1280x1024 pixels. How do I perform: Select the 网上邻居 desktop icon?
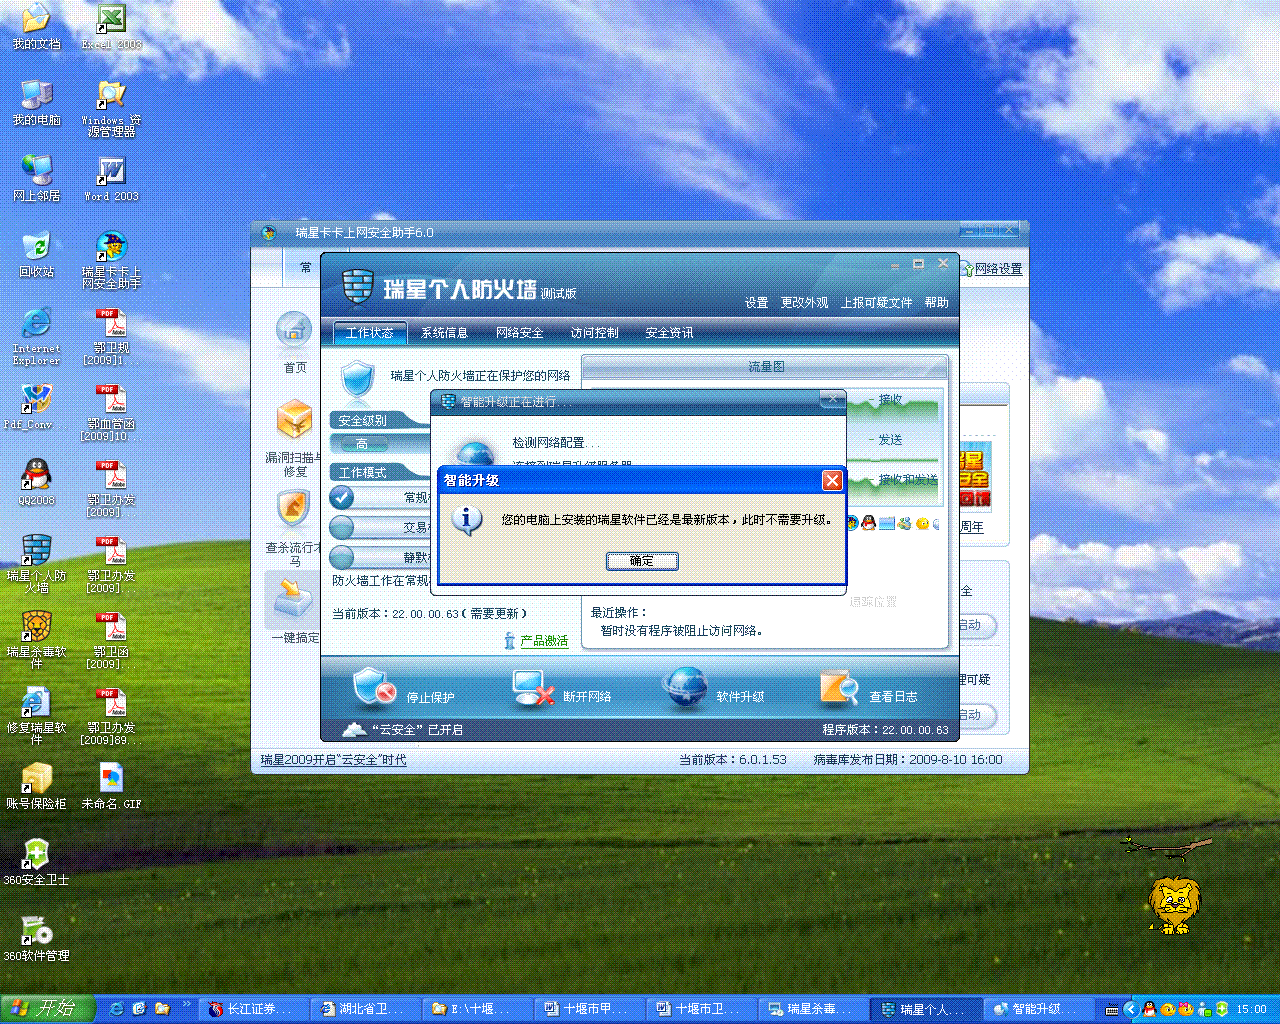point(36,179)
